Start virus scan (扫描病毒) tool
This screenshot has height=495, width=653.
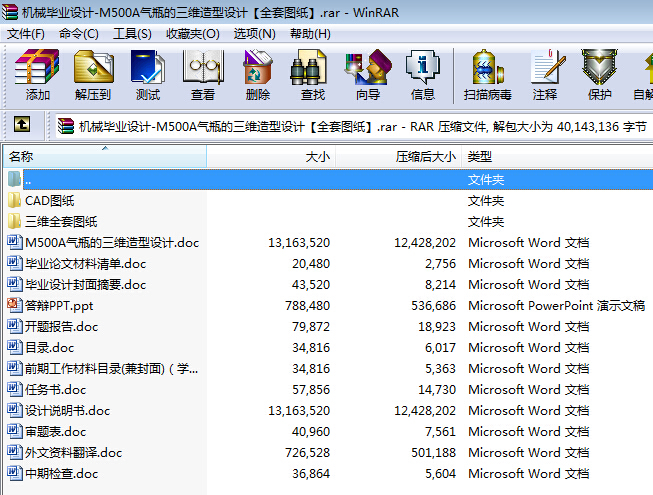click(488, 67)
